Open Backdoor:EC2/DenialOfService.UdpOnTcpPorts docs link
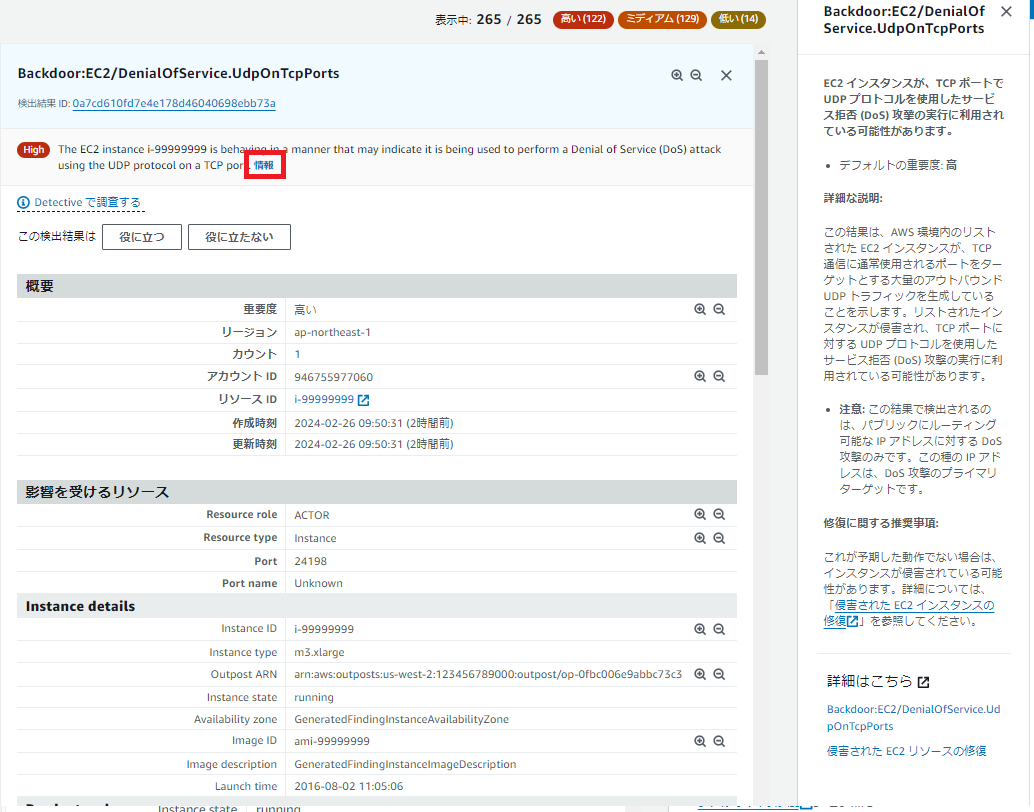Screen dimensions: 1034x812 pyautogui.click(x=913, y=718)
